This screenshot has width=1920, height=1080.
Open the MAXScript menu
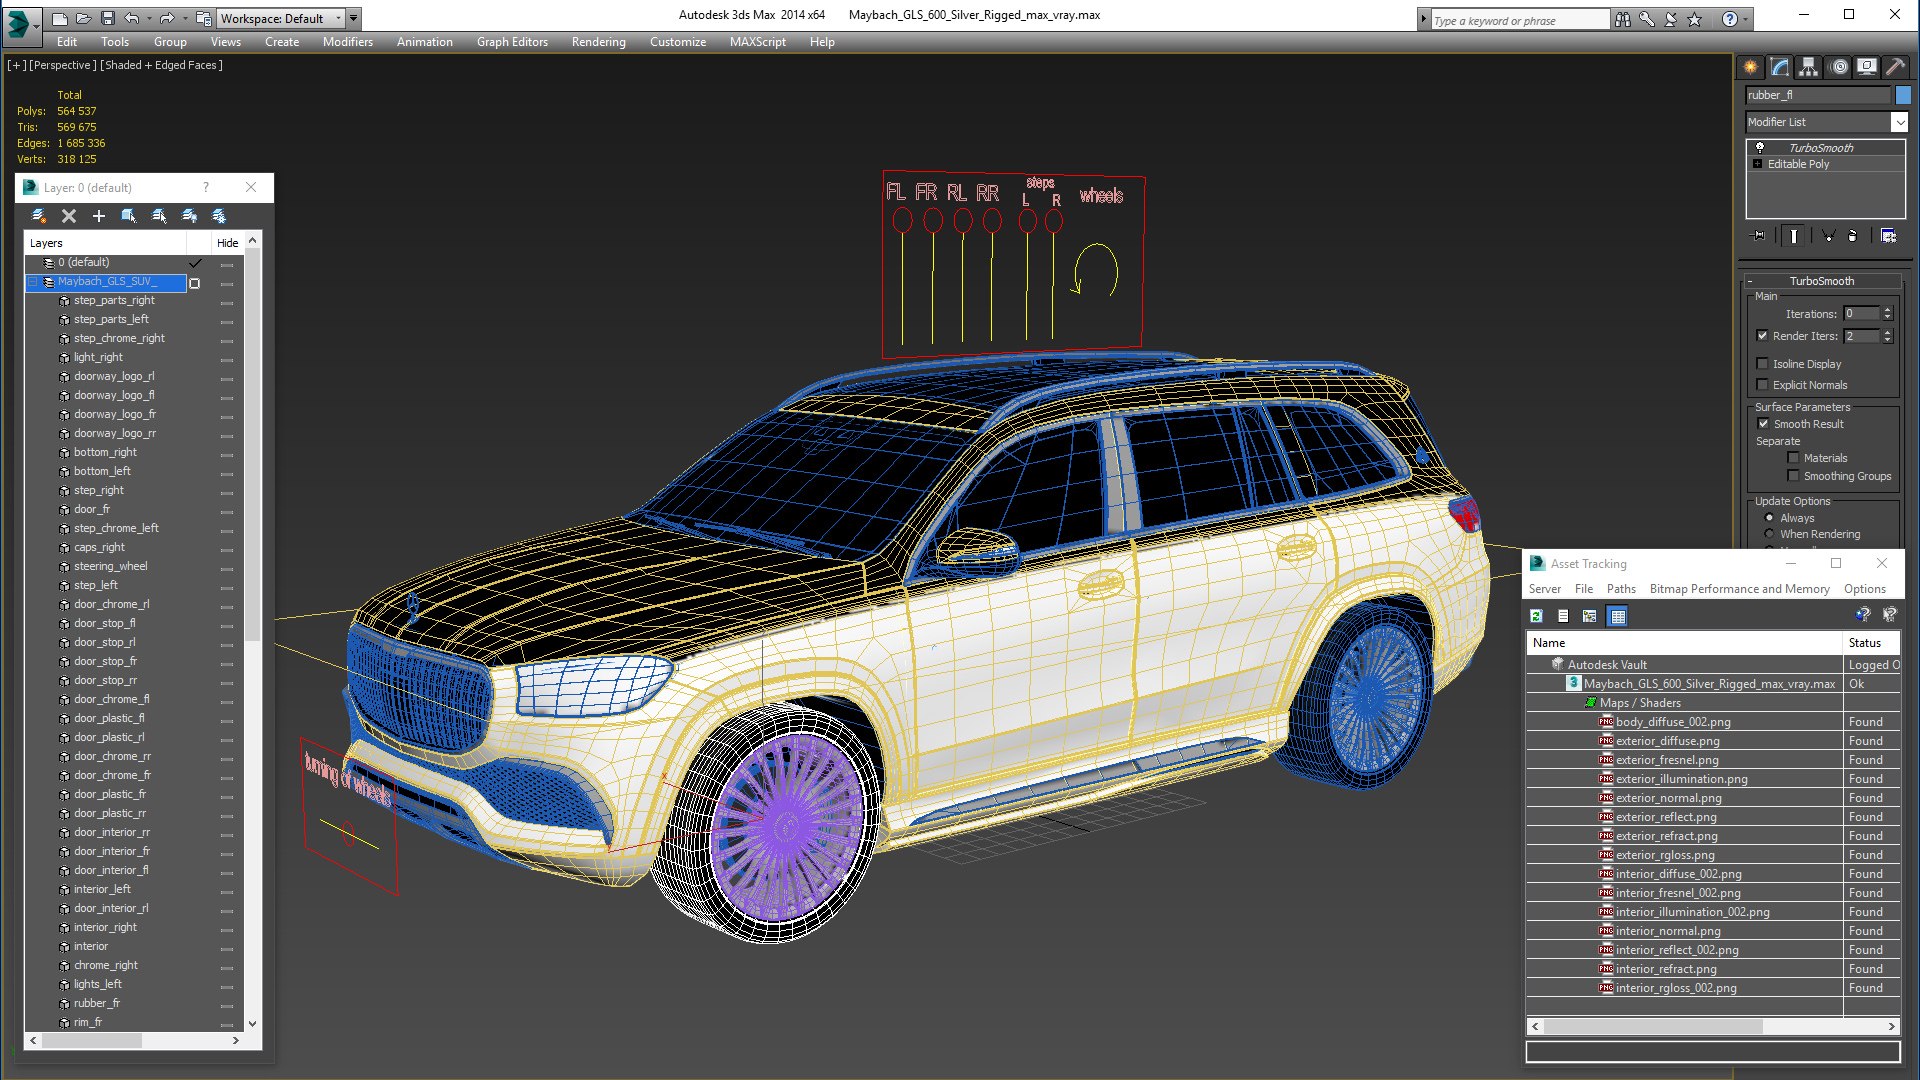tap(757, 42)
